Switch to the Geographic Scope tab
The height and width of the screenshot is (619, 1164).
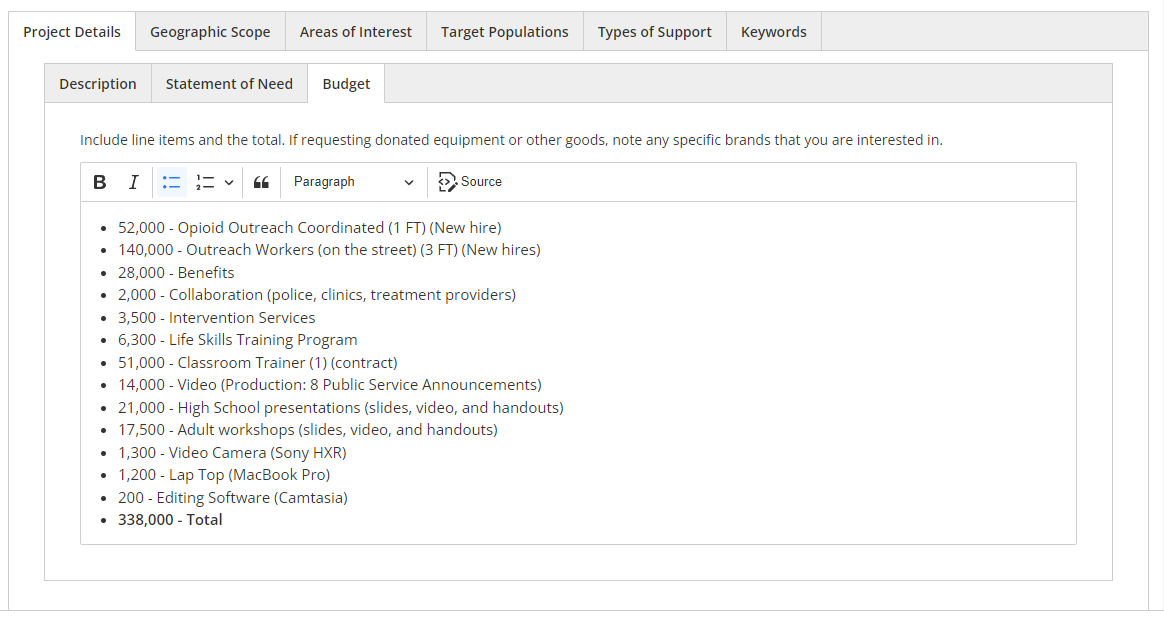[x=210, y=32]
